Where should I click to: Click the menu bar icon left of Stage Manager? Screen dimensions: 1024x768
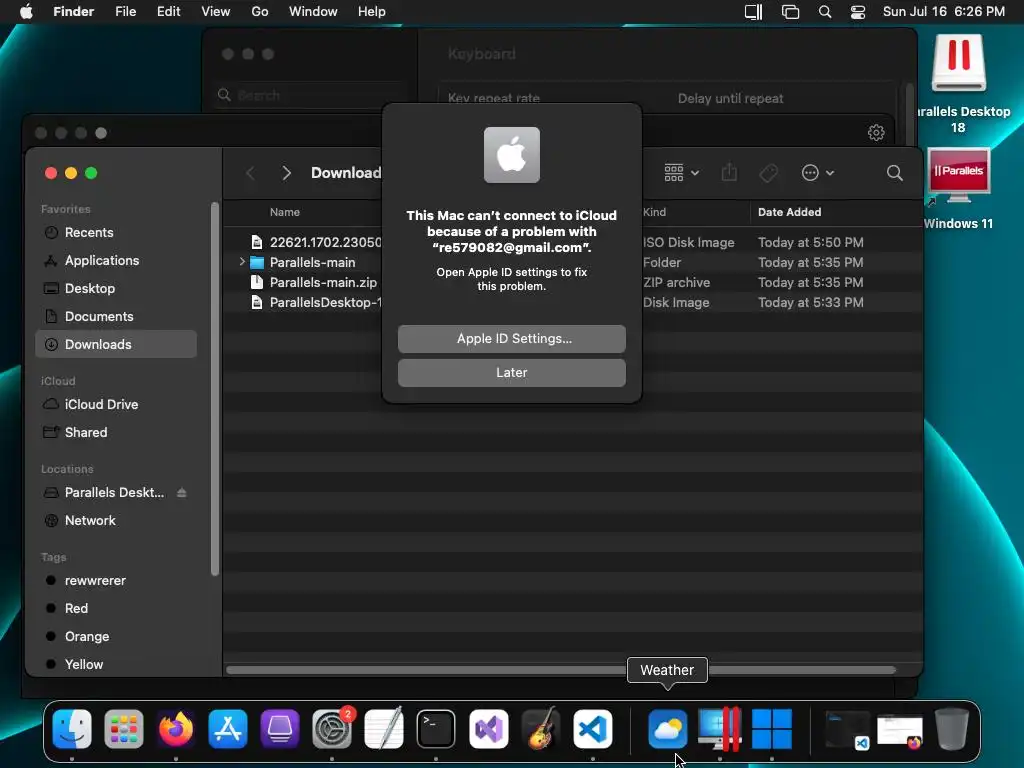tap(754, 12)
